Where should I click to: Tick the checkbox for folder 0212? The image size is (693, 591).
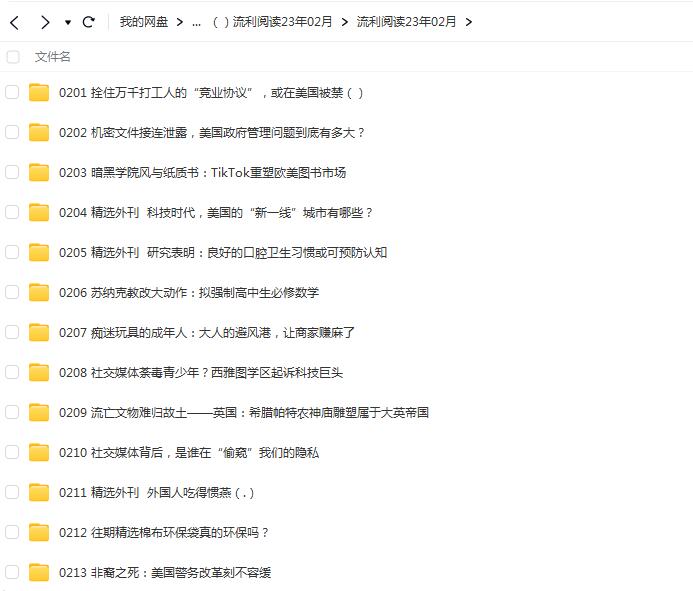[x=12, y=532]
